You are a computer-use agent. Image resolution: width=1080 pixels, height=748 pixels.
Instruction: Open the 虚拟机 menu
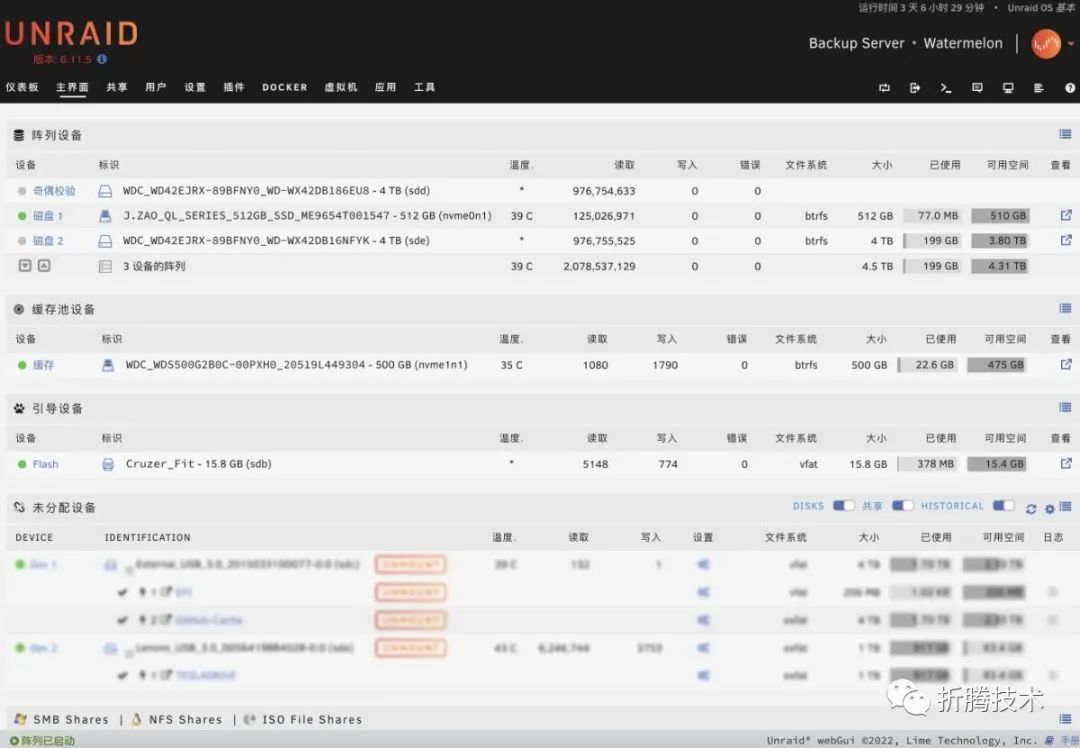click(341, 87)
